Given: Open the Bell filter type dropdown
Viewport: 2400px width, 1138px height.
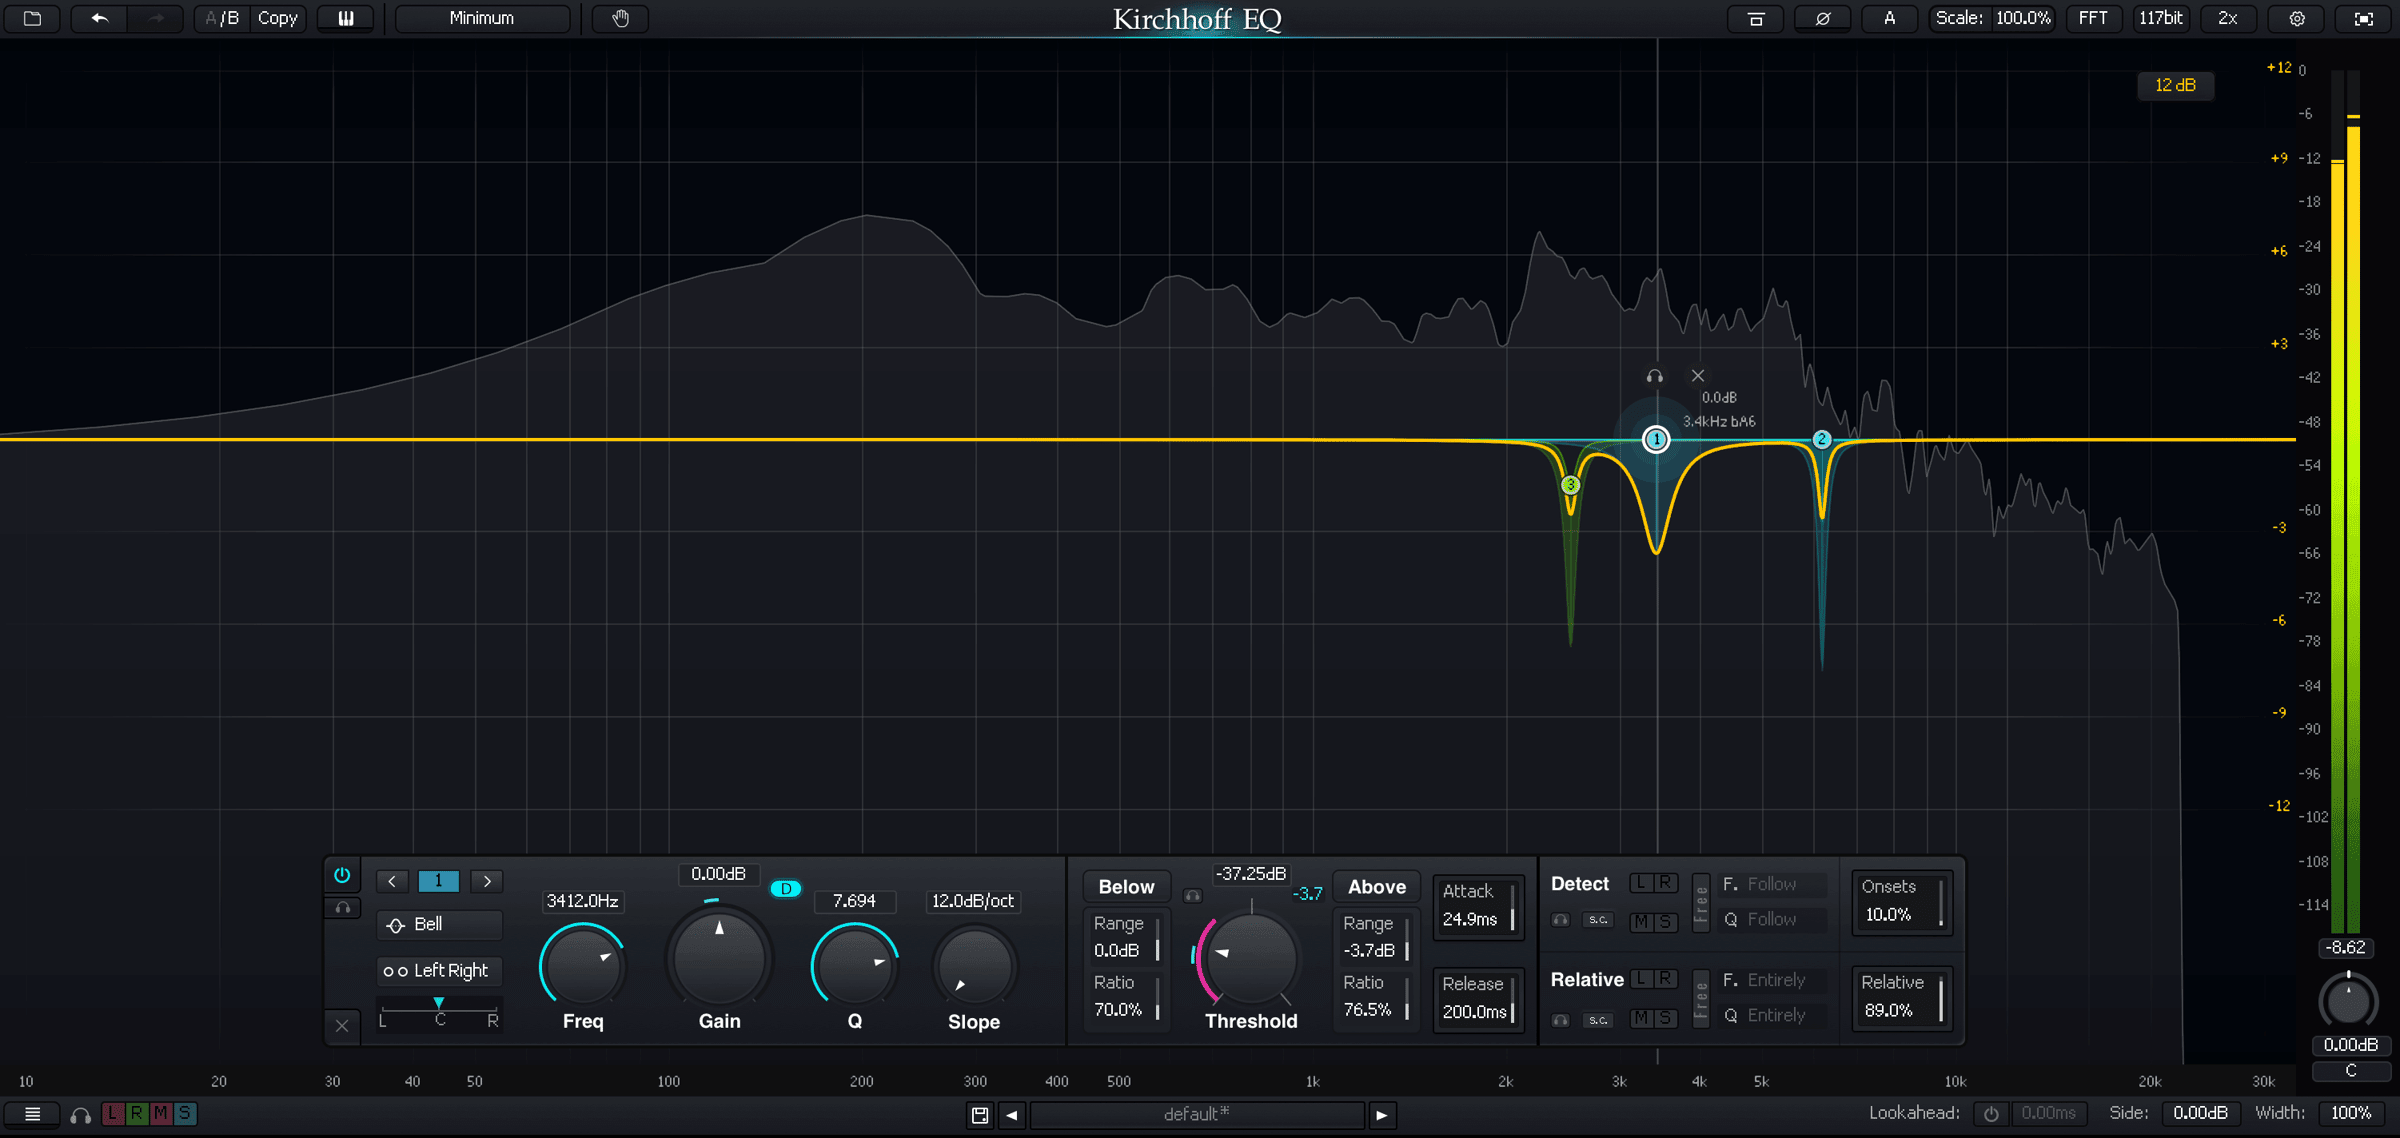Looking at the screenshot, I should pos(439,924).
